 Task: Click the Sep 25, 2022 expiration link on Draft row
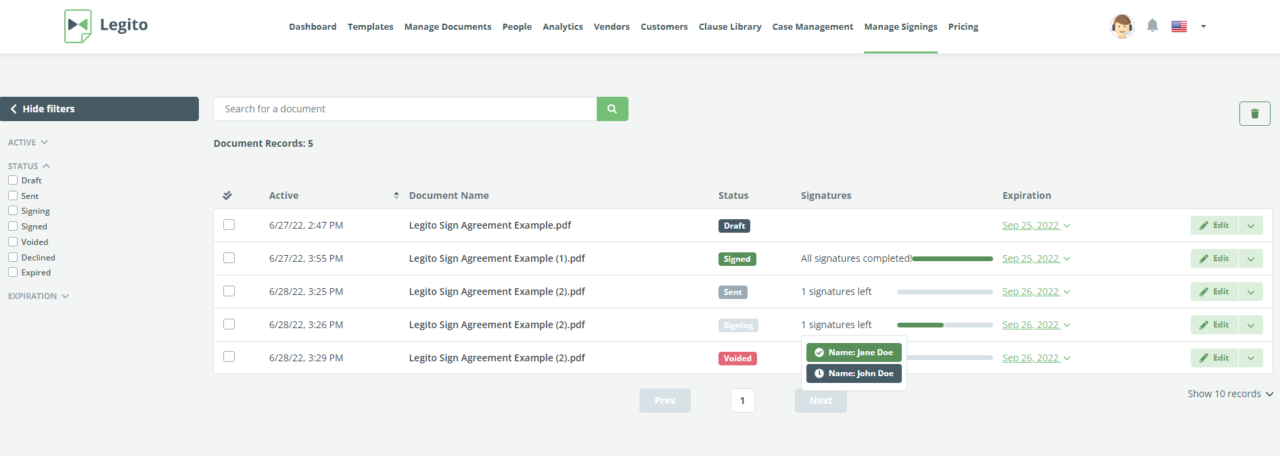pos(1031,225)
